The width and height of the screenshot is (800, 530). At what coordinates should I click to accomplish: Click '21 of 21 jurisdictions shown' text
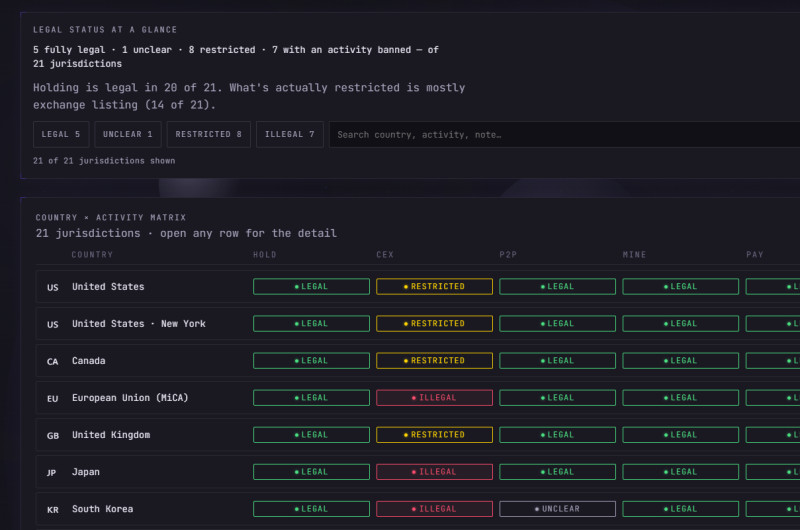point(104,161)
